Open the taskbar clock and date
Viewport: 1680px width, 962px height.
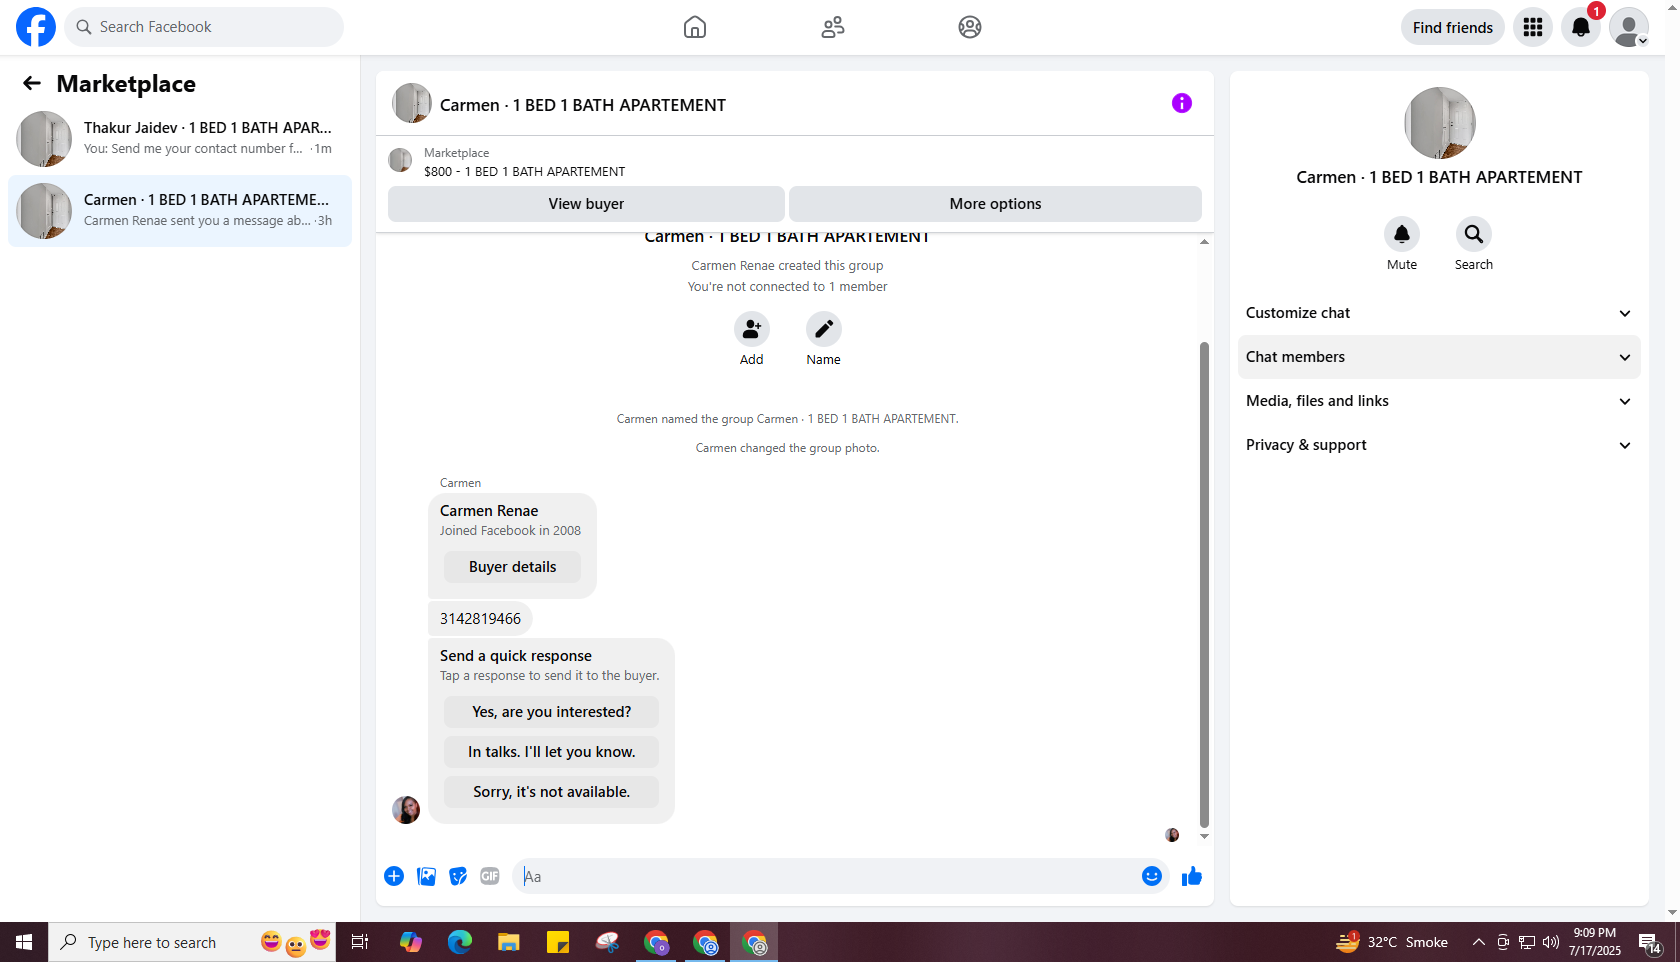(1595, 942)
